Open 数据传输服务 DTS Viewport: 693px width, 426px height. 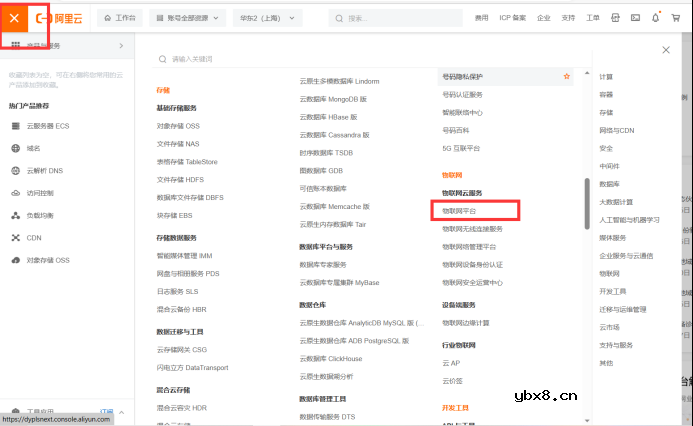click(327, 417)
